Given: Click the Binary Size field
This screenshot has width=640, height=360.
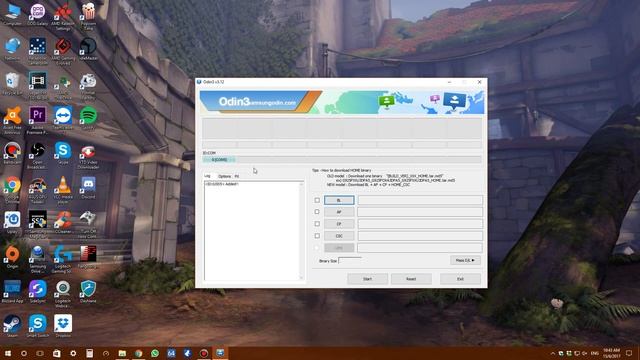Looking at the screenshot, I should pyautogui.click(x=350, y=260).
